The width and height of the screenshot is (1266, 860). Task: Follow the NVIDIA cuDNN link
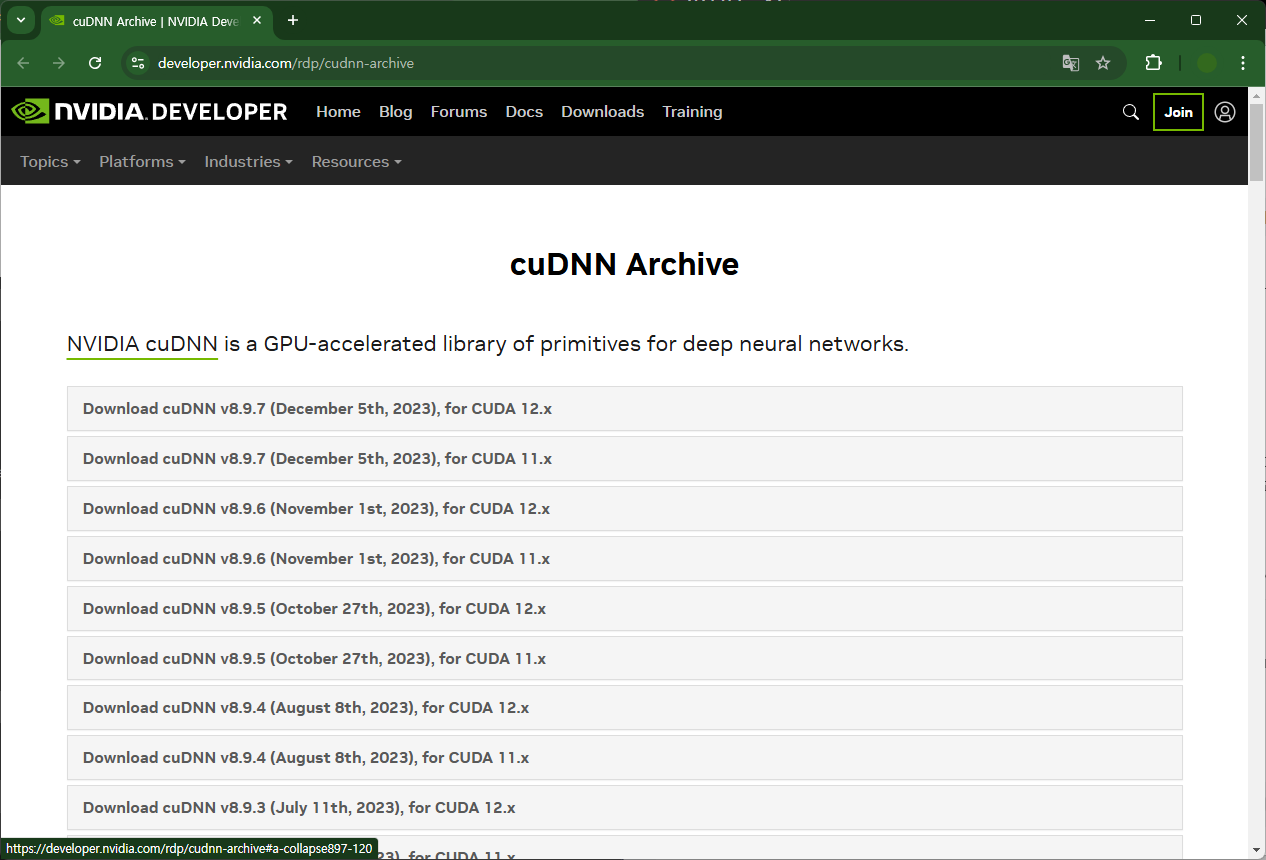coord(142,345)
